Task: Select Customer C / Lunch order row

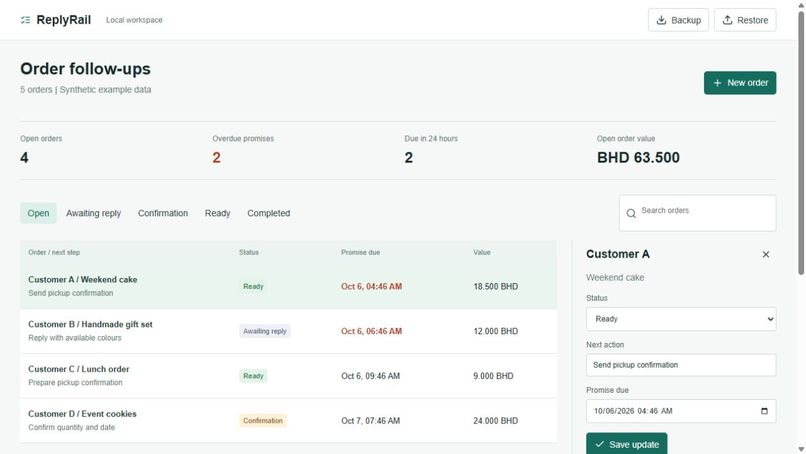Action: tap(288, 376)
